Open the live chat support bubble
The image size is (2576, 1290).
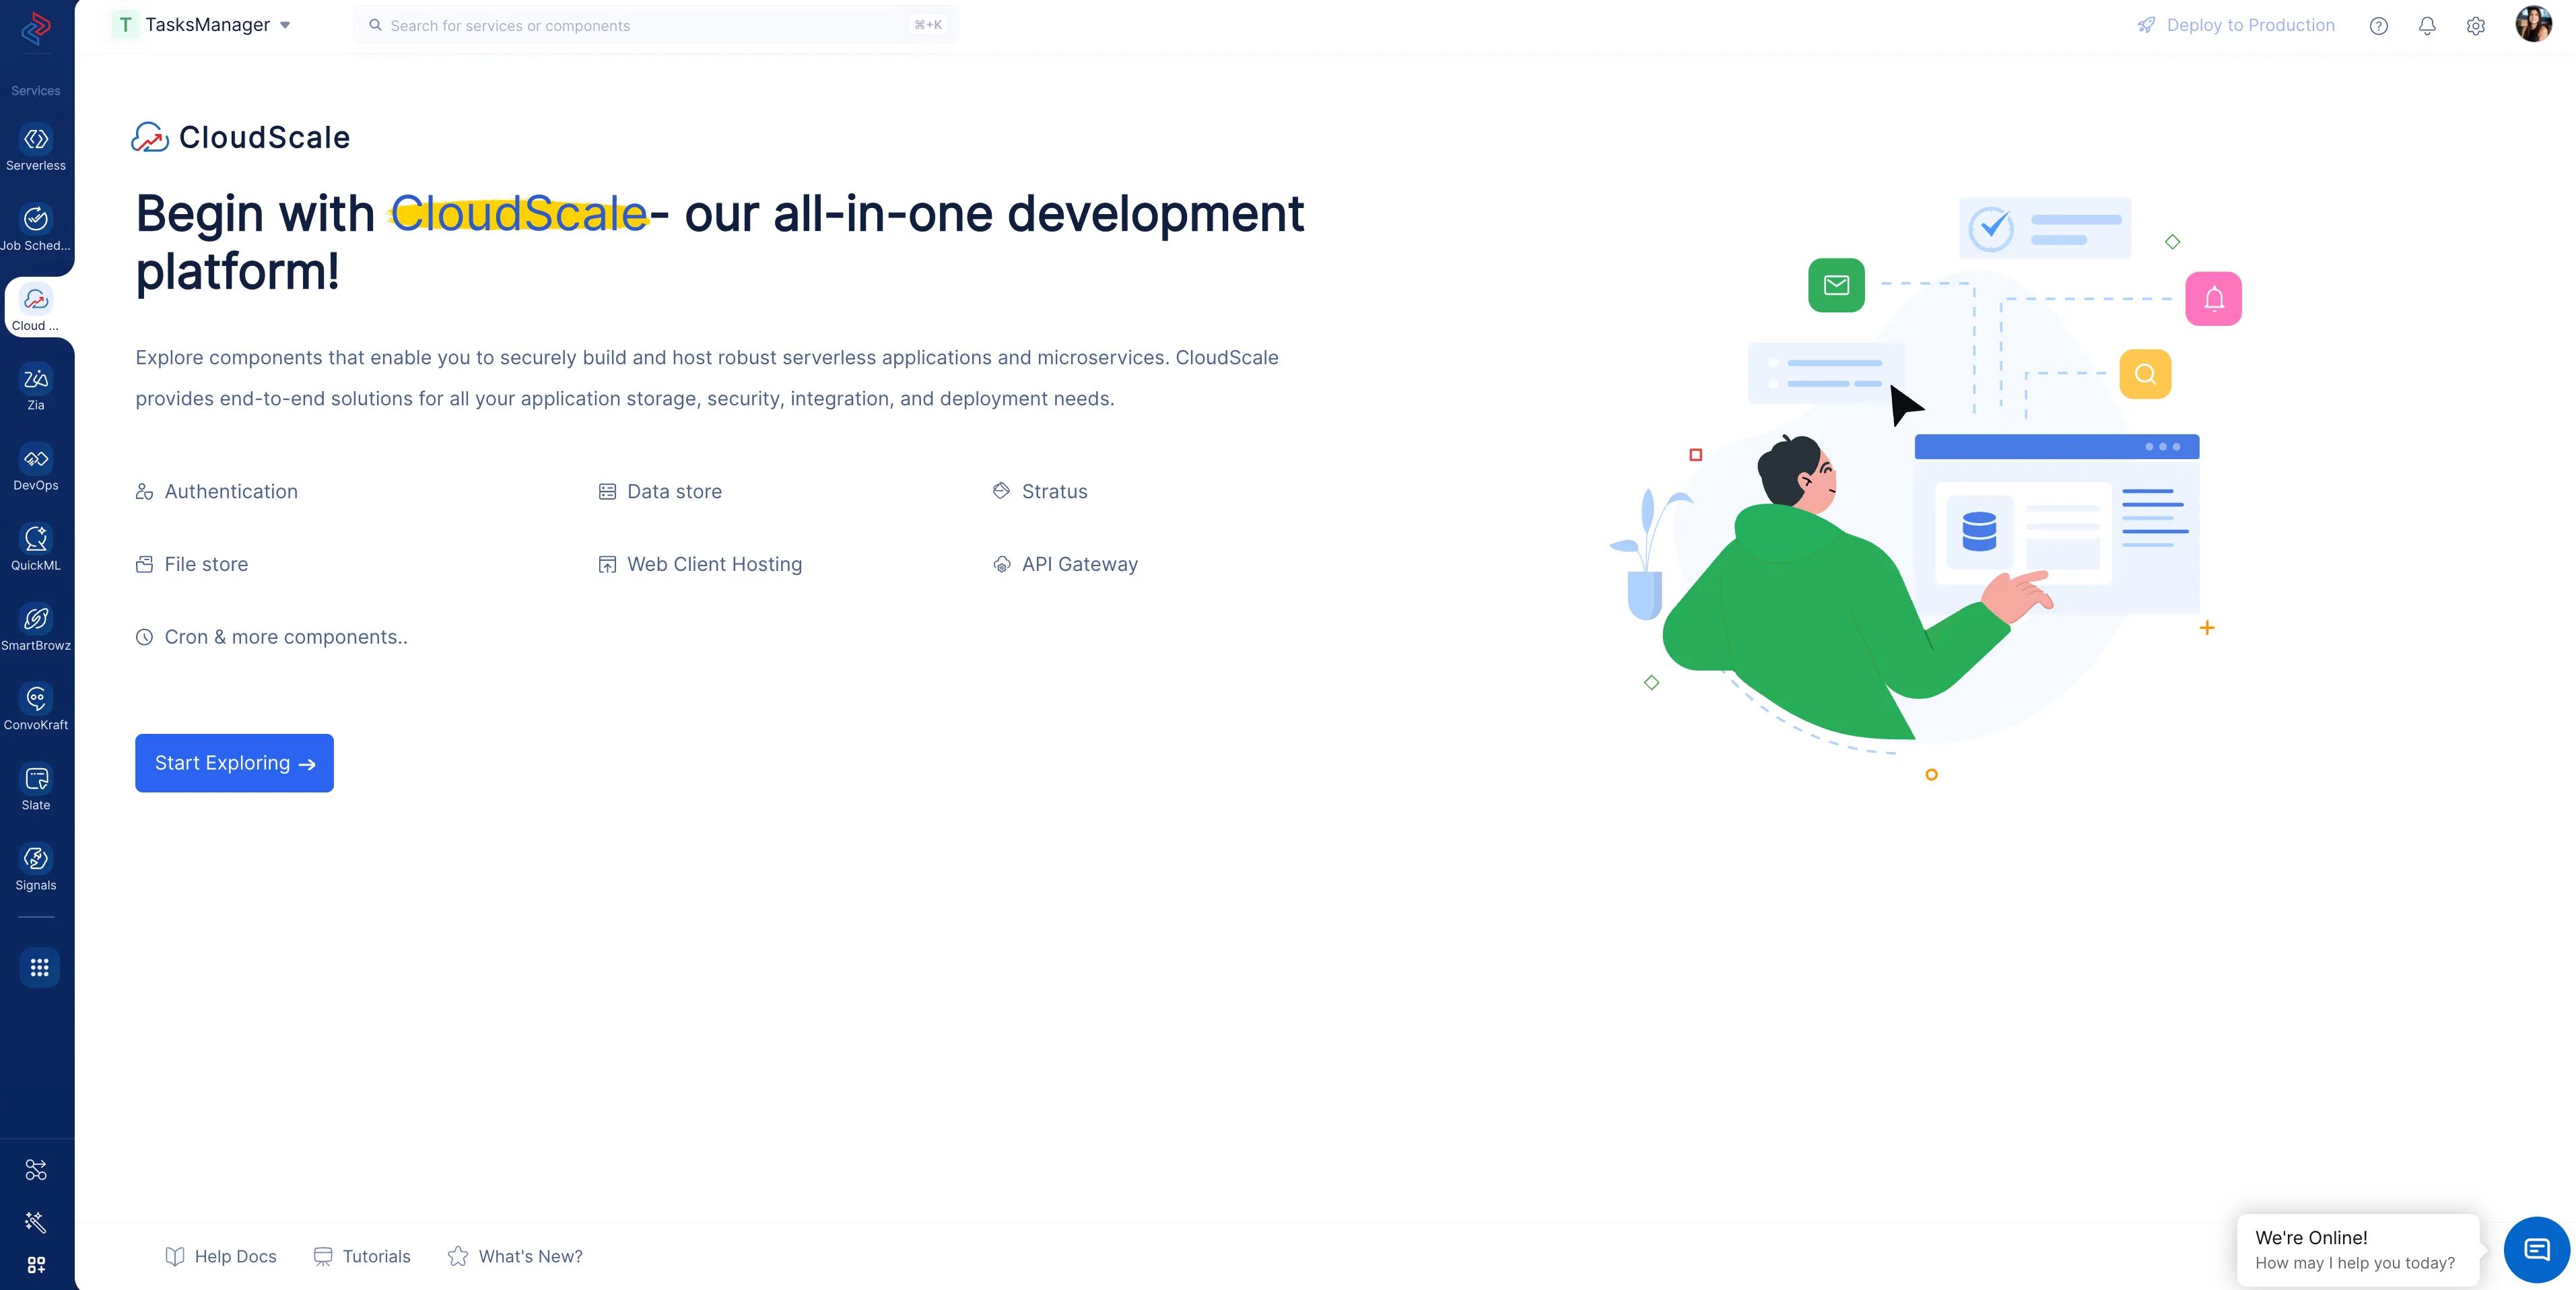[x=2536, y=1249]
